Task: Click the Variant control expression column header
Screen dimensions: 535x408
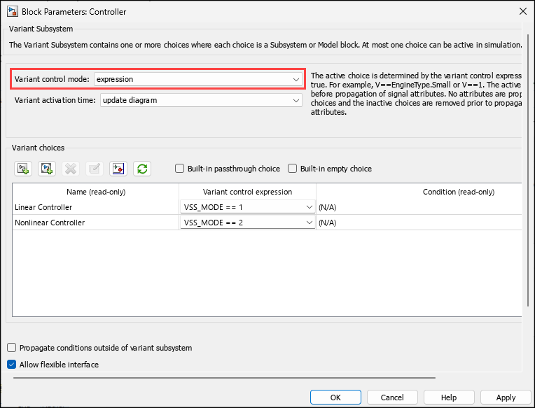Action: (x=247, y=192)
